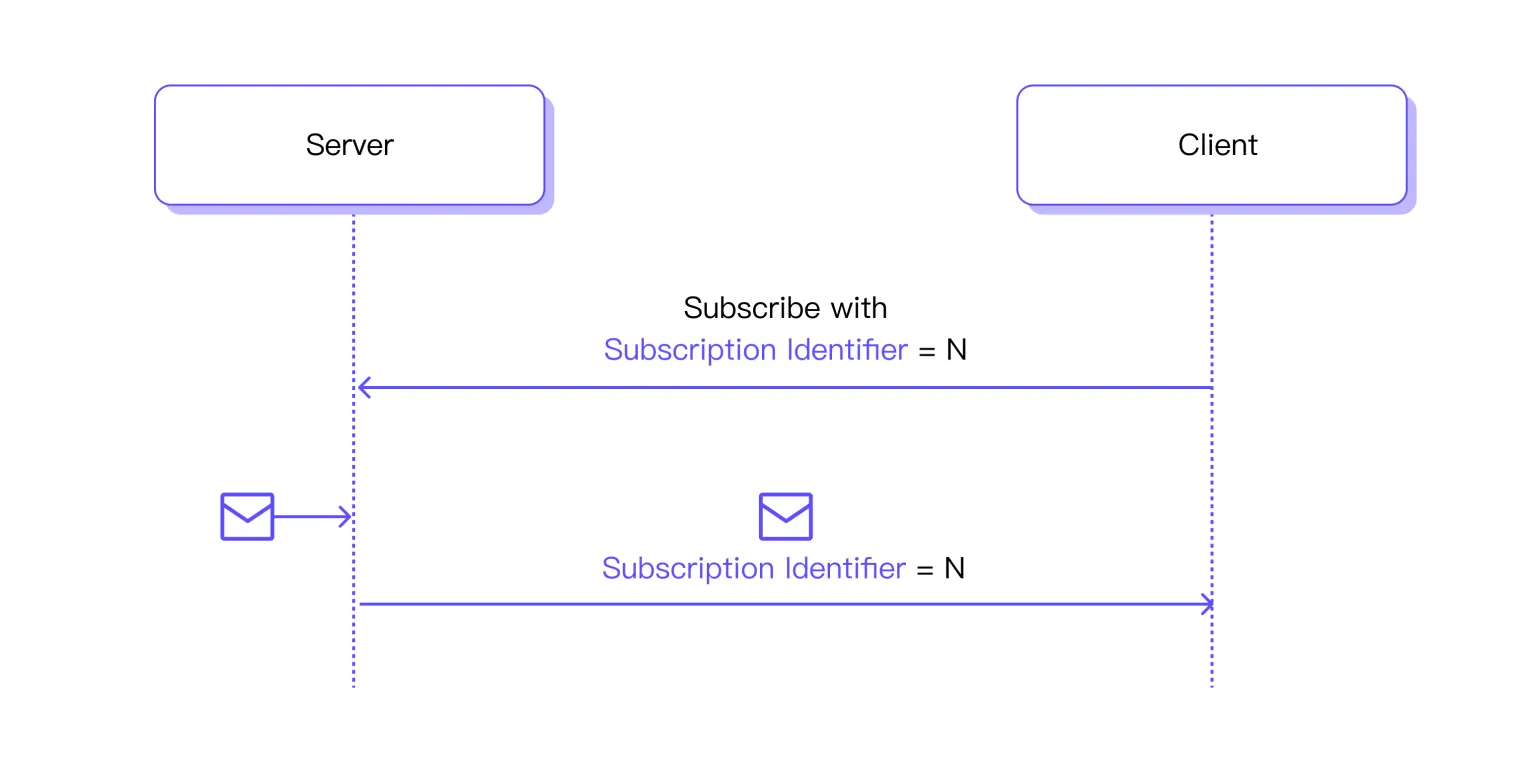Click the dotted Server lifeline just below Server box
Screen dimensions: 1520x783
354,235
